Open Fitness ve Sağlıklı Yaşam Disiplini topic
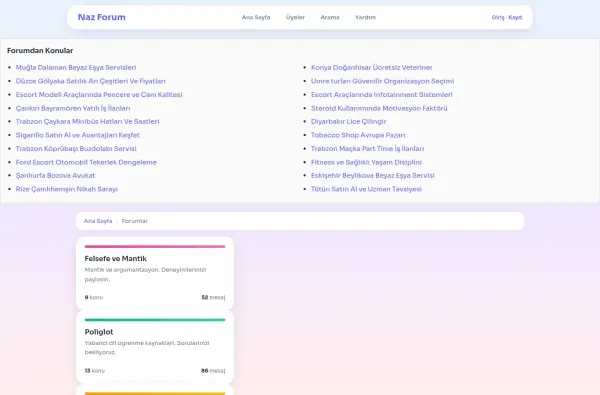Image resolution: width=600 pixels, height=395 pixels. click(x=366, y=162)
